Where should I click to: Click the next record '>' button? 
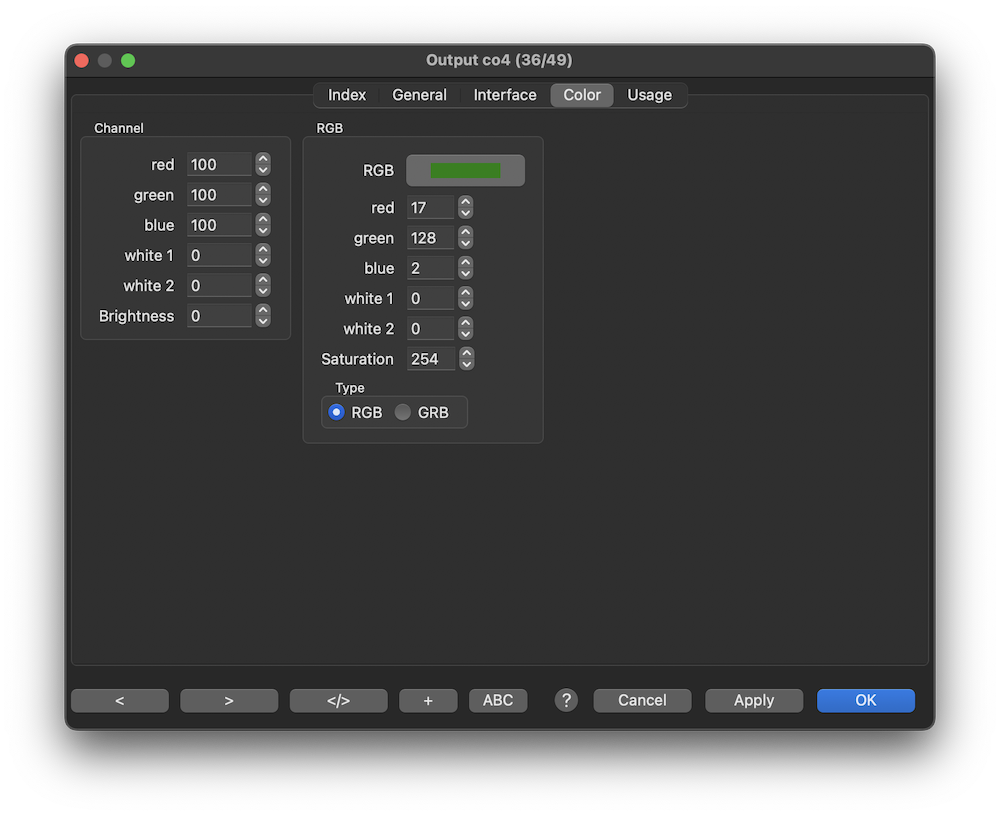pyautogui.click(x=229, y=700)
